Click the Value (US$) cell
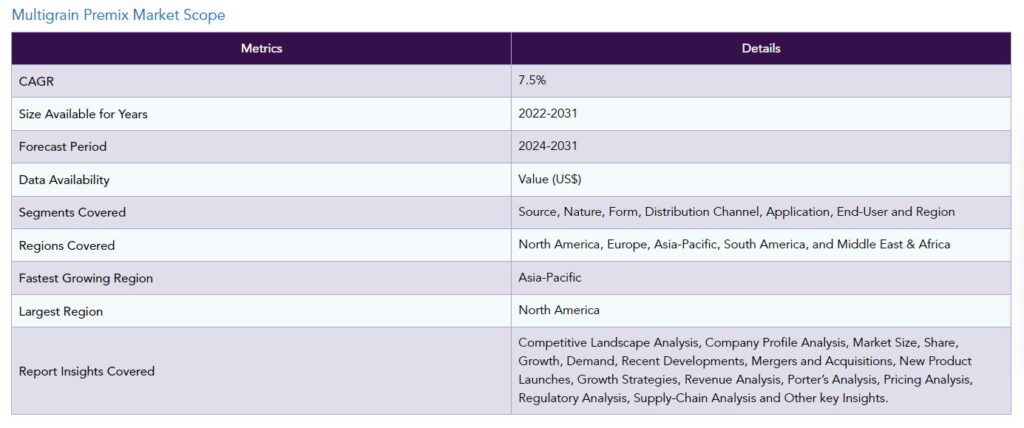Screen dimensions: 1024x428 (761, 180)
